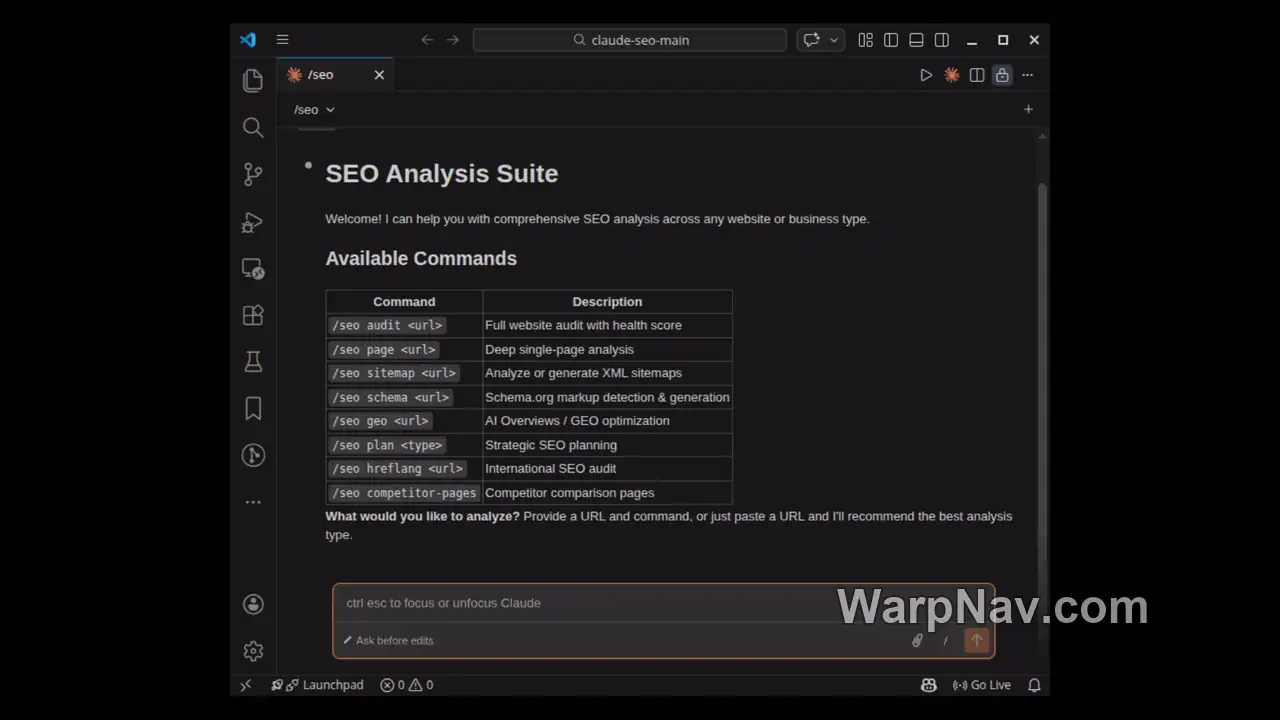Open the Copilot chat icon in title bar
The height and width of the screenshot is (720, 1280).
point(811,40)
